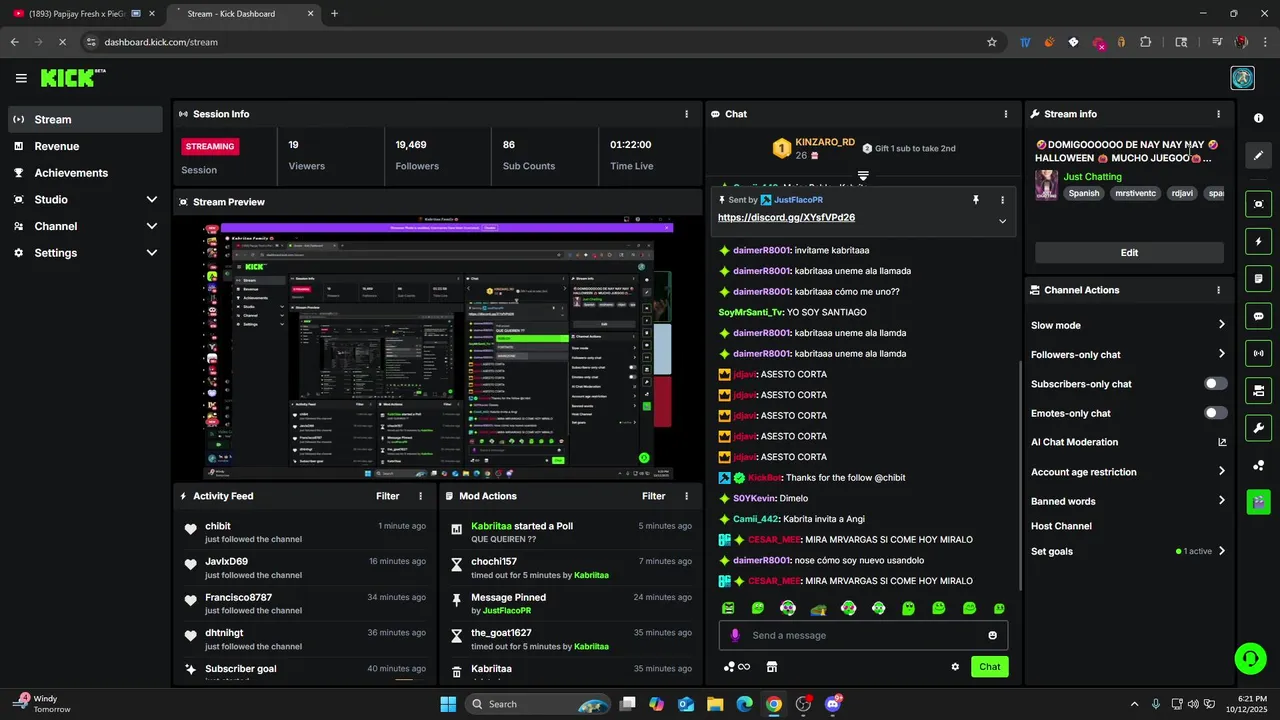Open the user avatar in the Kick header
The width and height of the screenshot is (1280, 720).
[1242, 78]
